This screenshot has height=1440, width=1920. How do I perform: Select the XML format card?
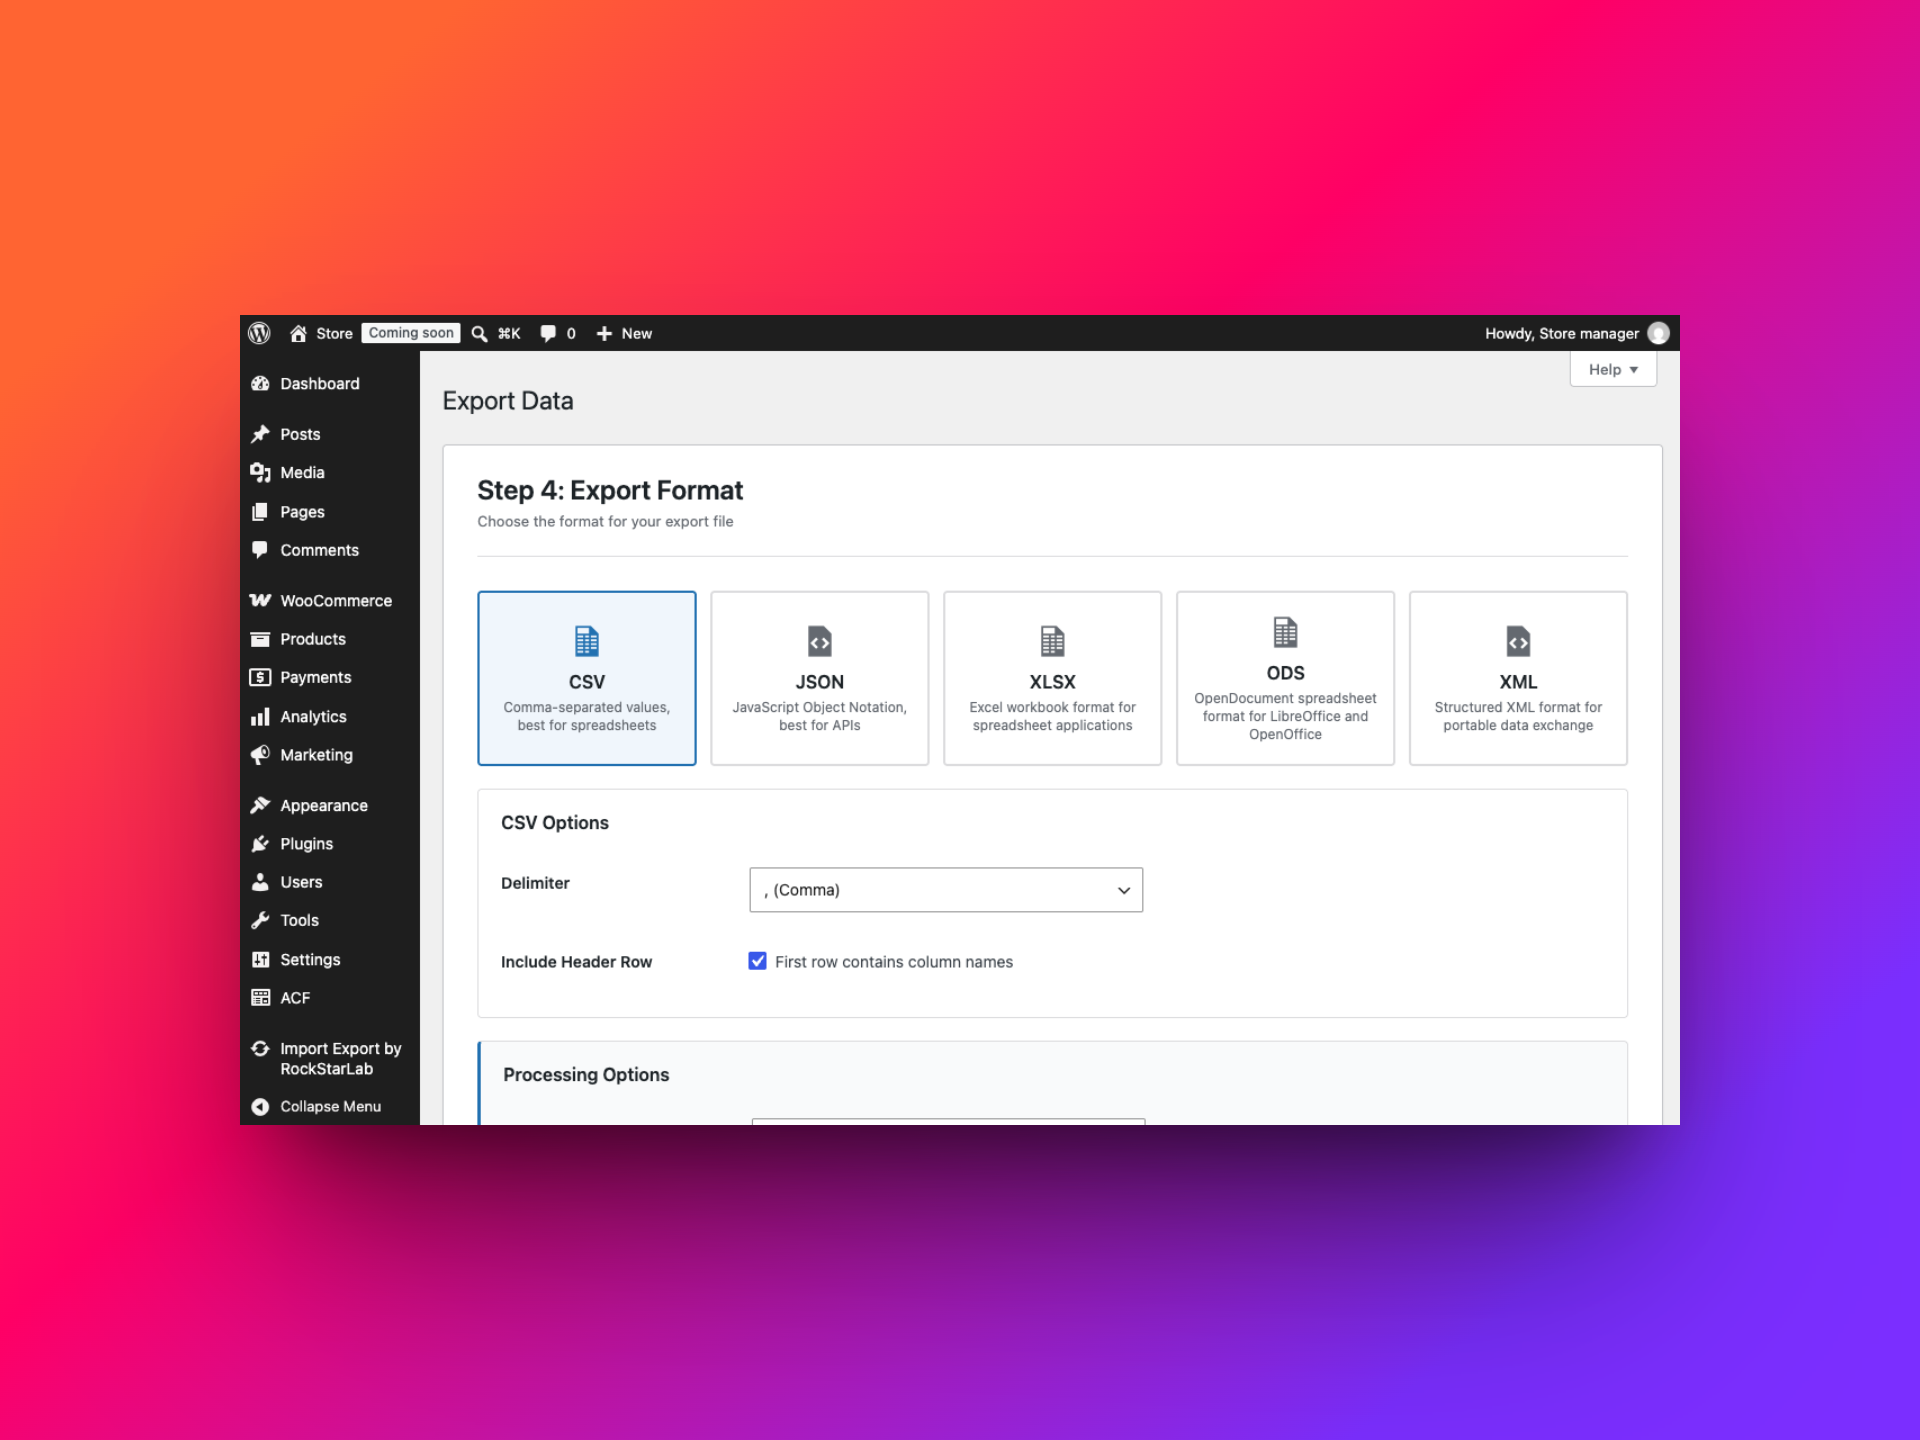click(x=1518, y=678)
